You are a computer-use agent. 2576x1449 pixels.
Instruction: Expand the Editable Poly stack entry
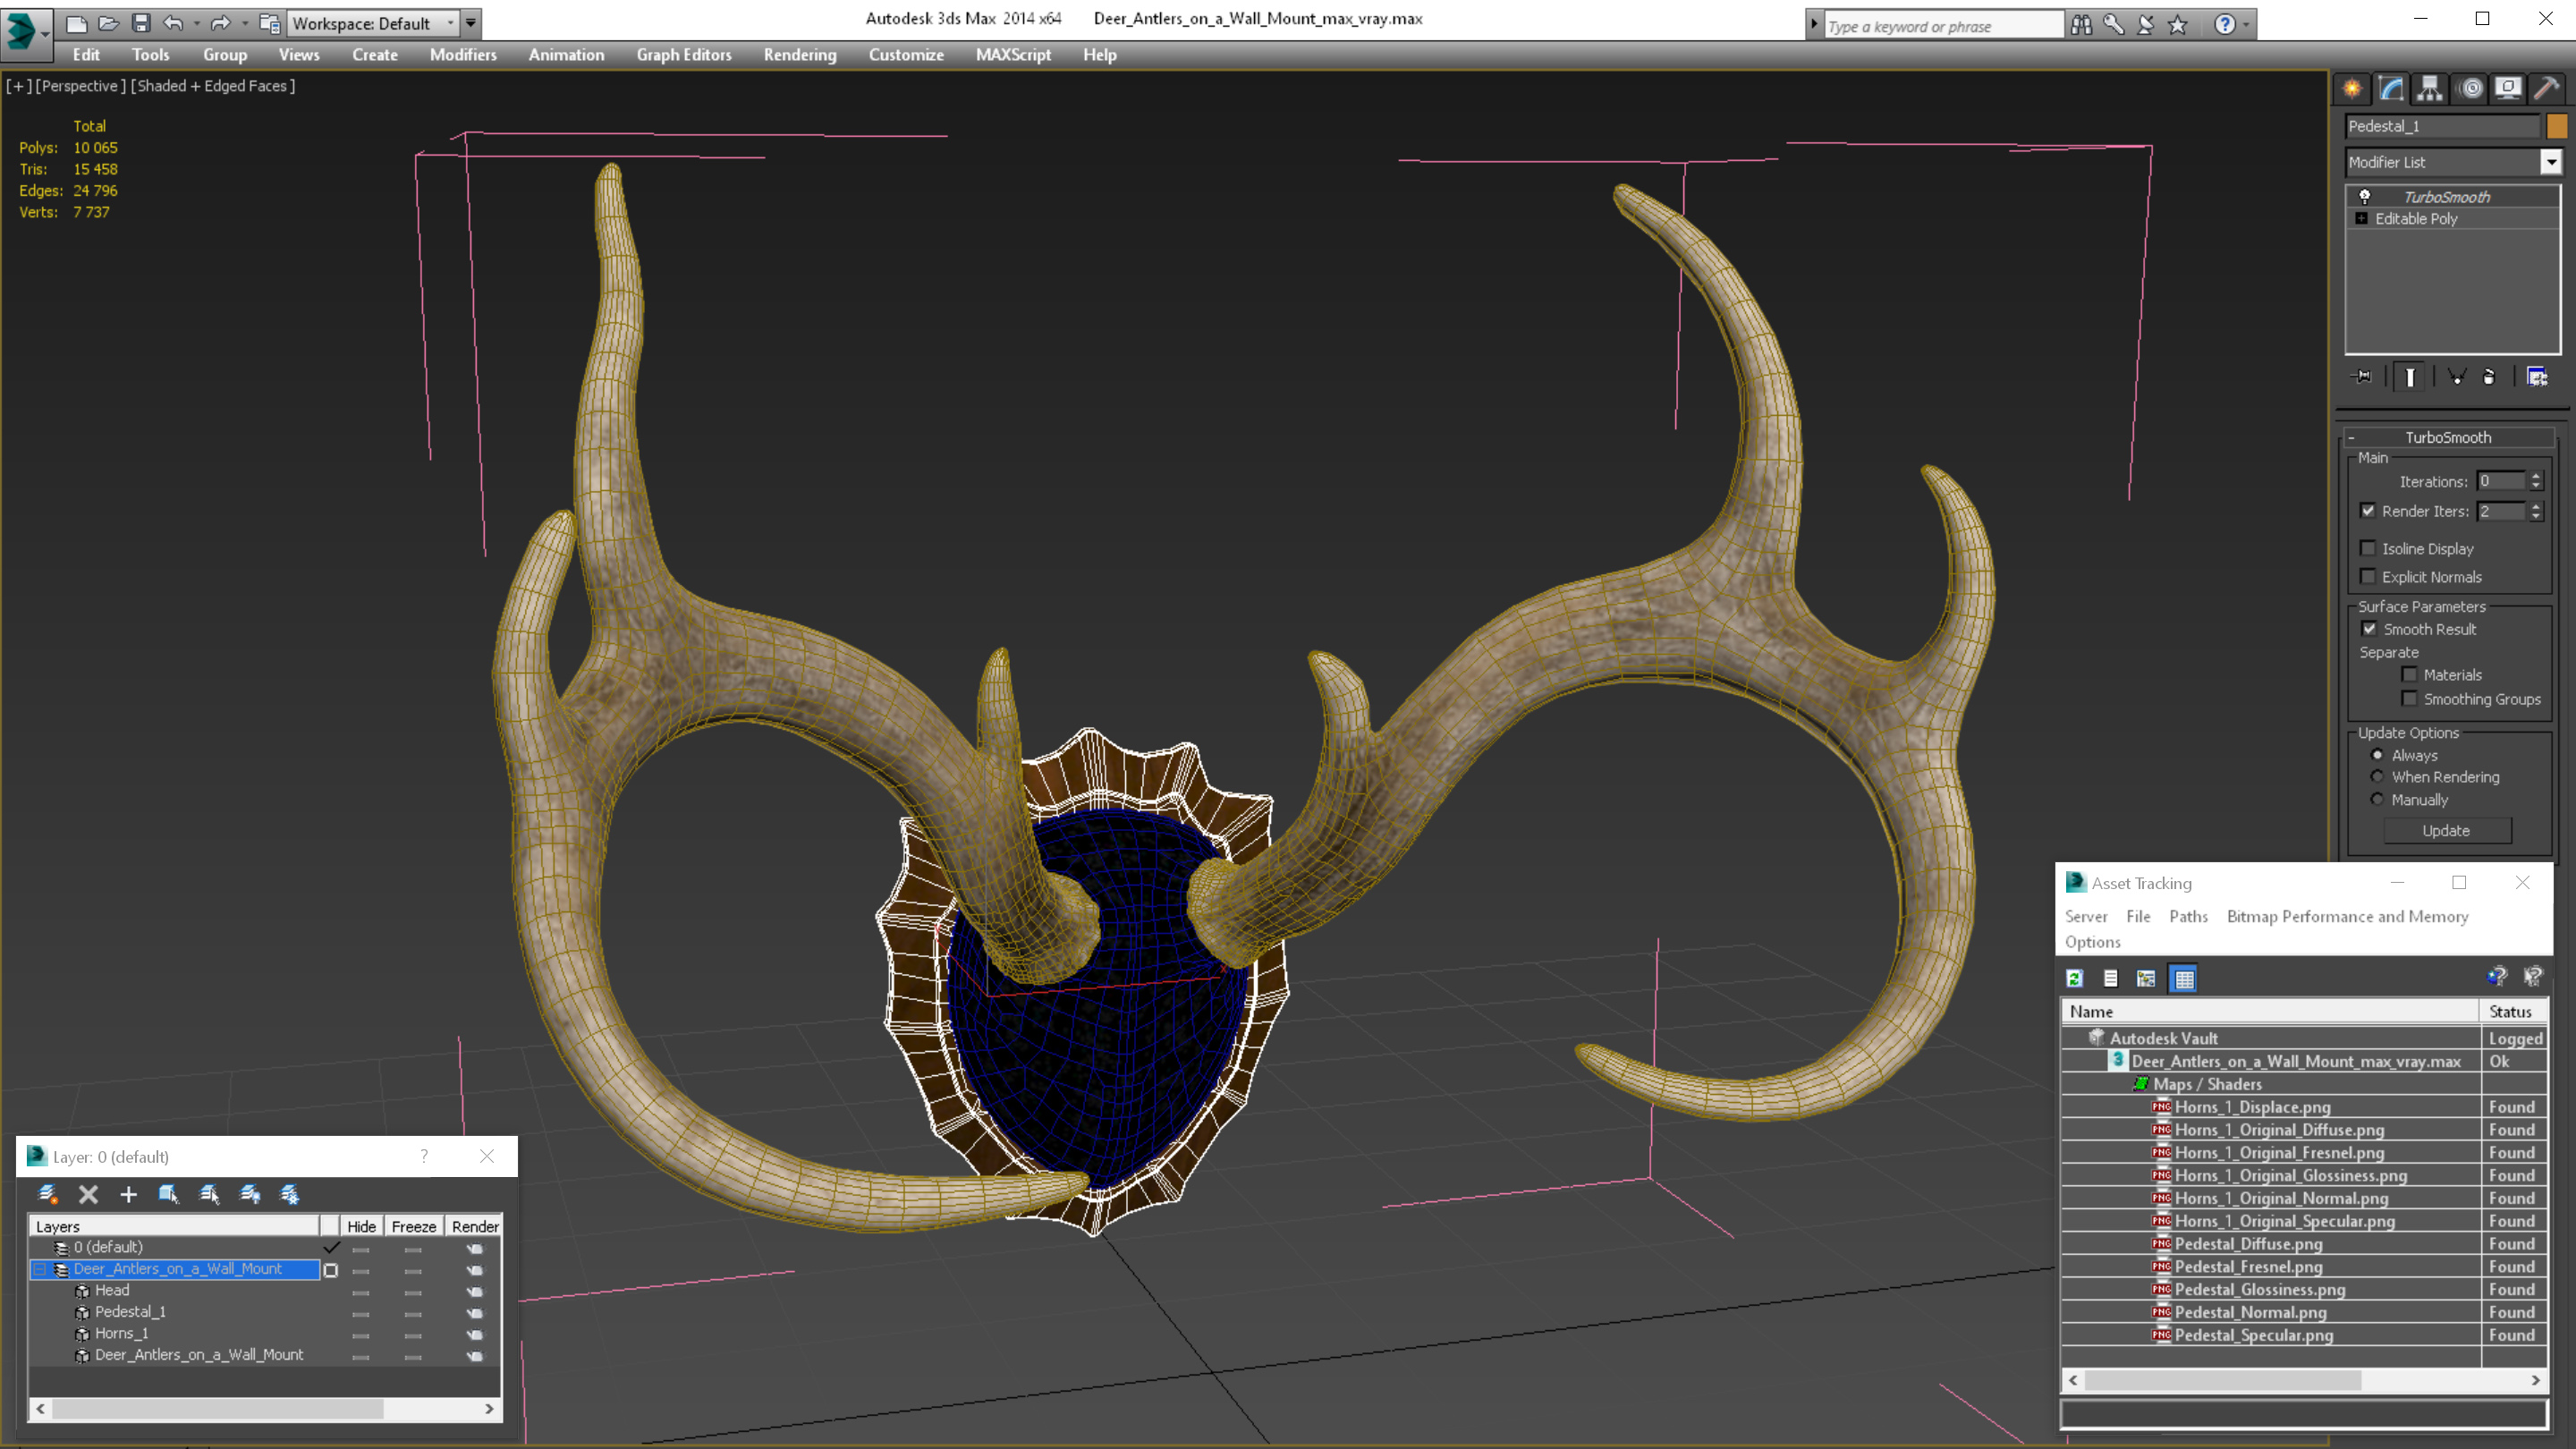pyautogui.click(x=2362, y=218)
